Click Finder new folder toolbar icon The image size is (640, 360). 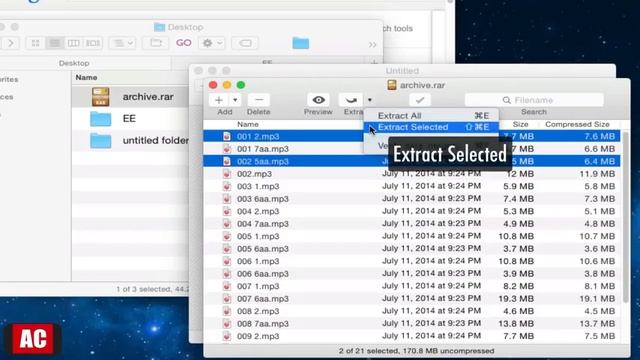coord(156,43)
